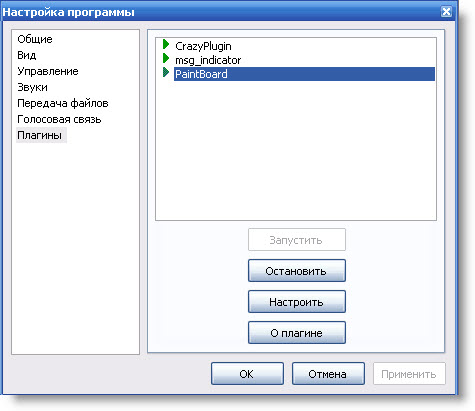
Task: Go to the Звуки settings category
Action: tap(32, 87)
